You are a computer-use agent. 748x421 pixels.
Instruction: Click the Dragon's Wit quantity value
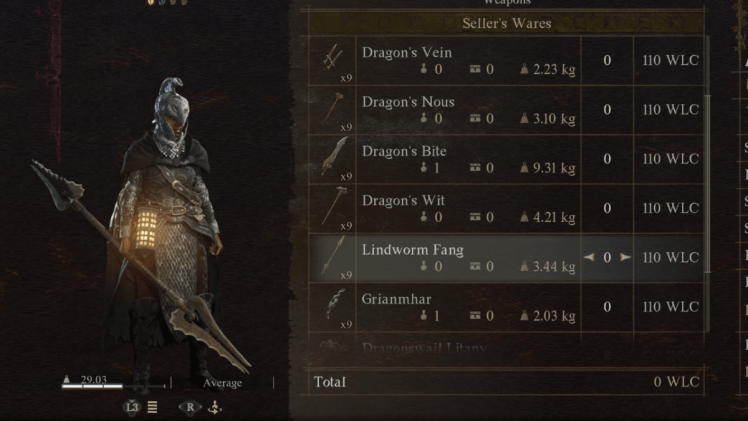coord(607,208)
